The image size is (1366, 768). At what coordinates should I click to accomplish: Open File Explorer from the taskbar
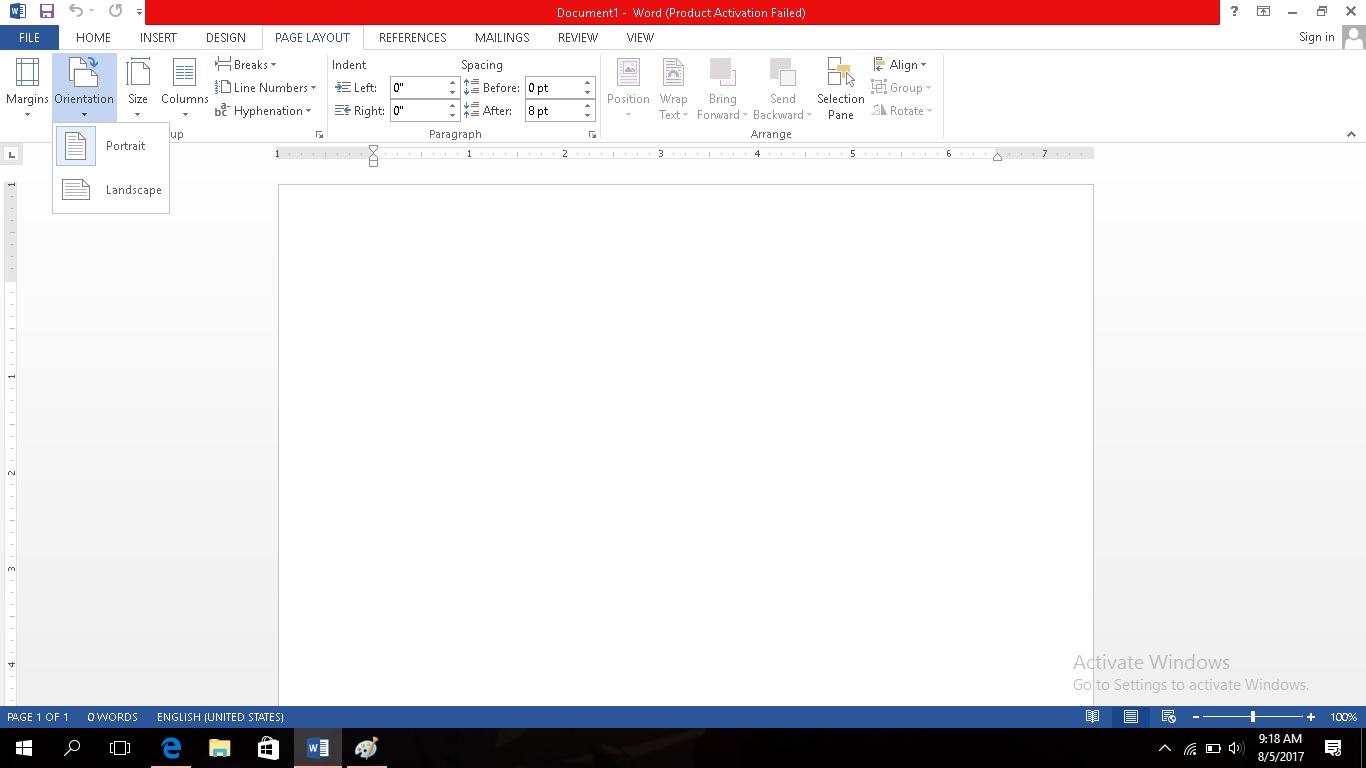[x=219, y=748]
